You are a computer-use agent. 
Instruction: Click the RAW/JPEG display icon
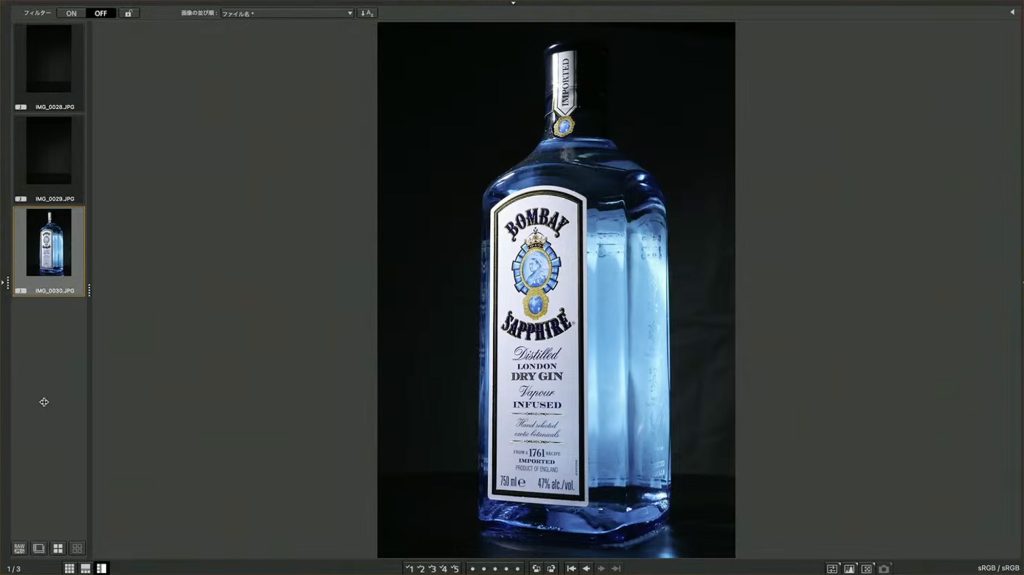[19, 548]
